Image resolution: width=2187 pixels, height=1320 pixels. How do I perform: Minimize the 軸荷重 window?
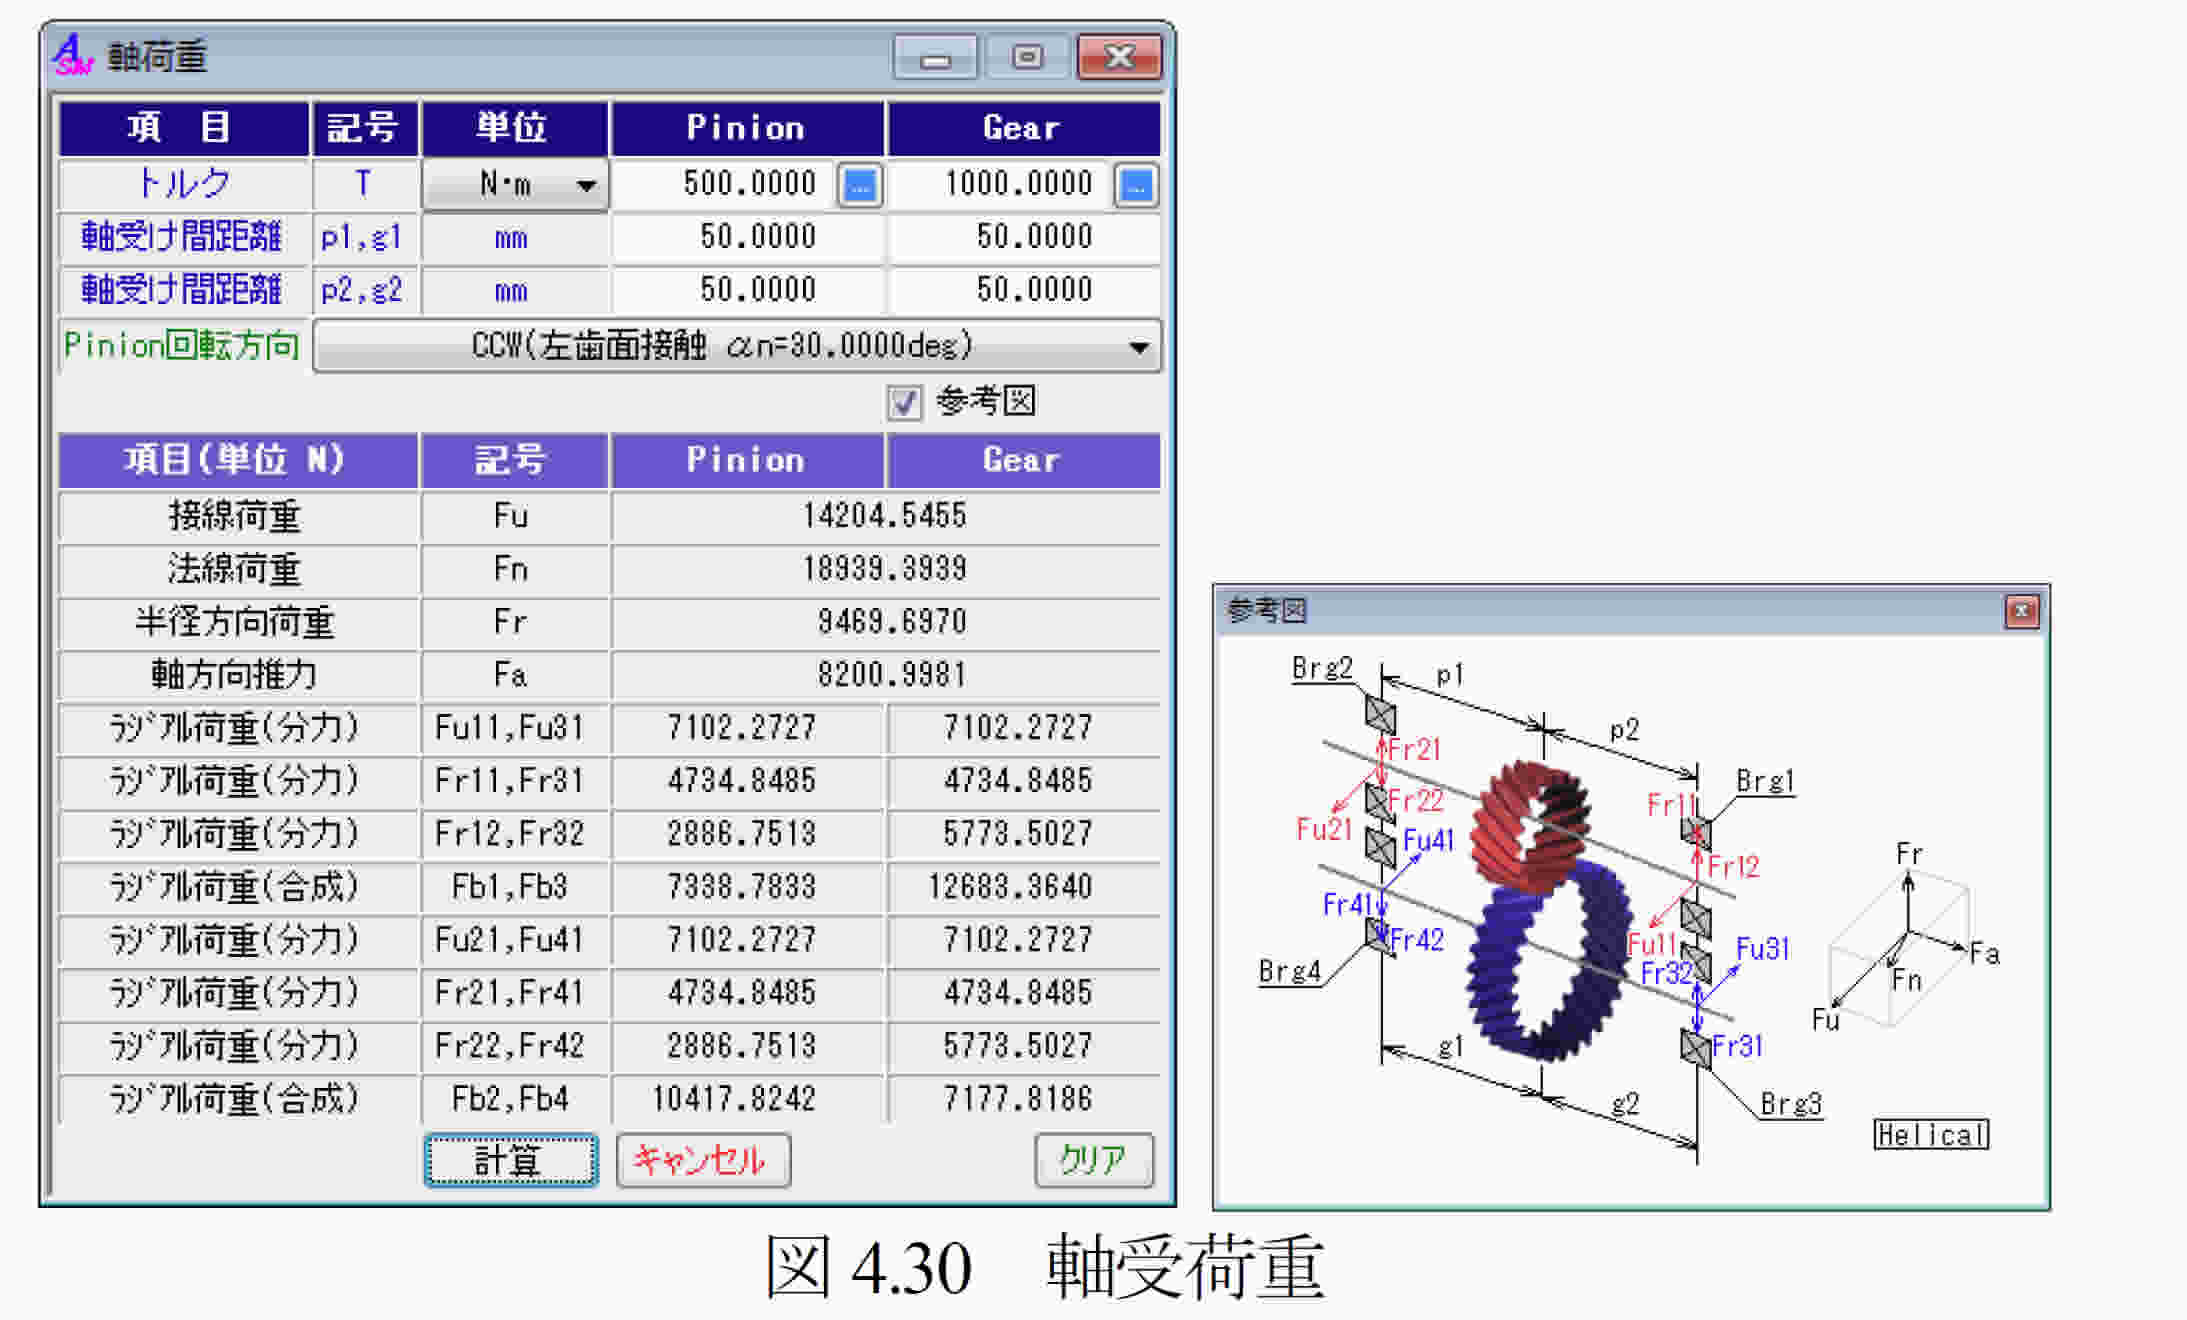(935, 57)
